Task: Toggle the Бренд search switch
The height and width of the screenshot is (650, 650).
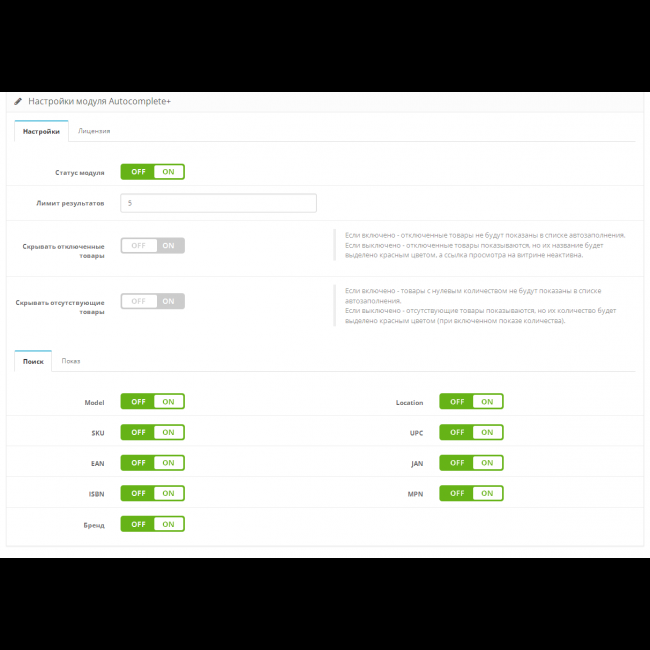Action: [152, 524]
